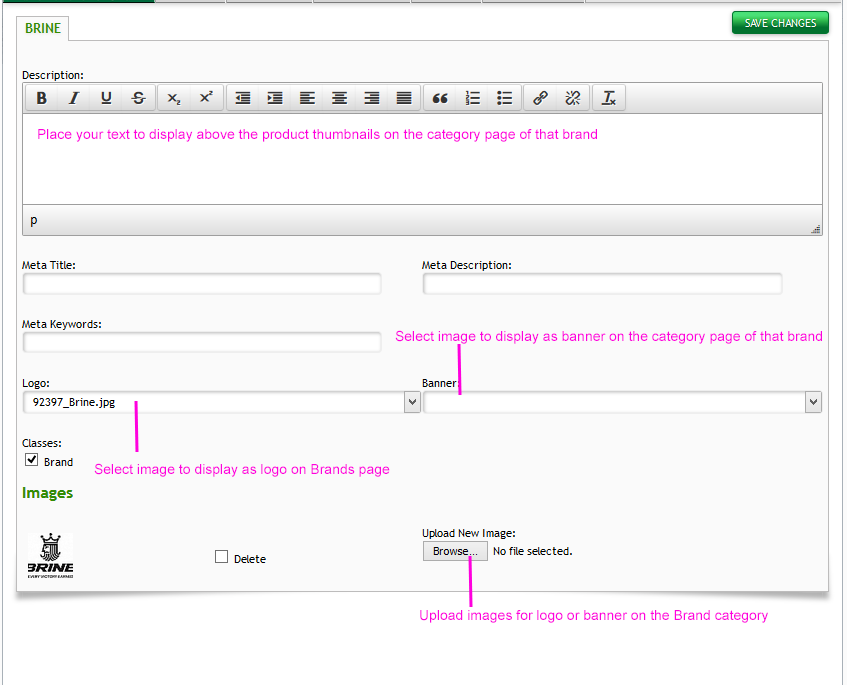Clear text formatting with the Tx icon

click(x=608, y=98)
